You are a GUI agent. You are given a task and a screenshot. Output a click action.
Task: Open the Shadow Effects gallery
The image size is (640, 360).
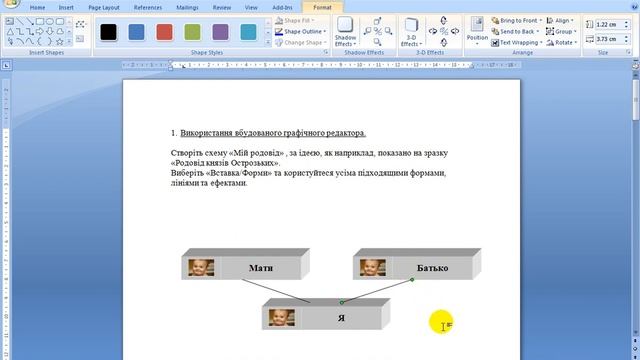345,32
